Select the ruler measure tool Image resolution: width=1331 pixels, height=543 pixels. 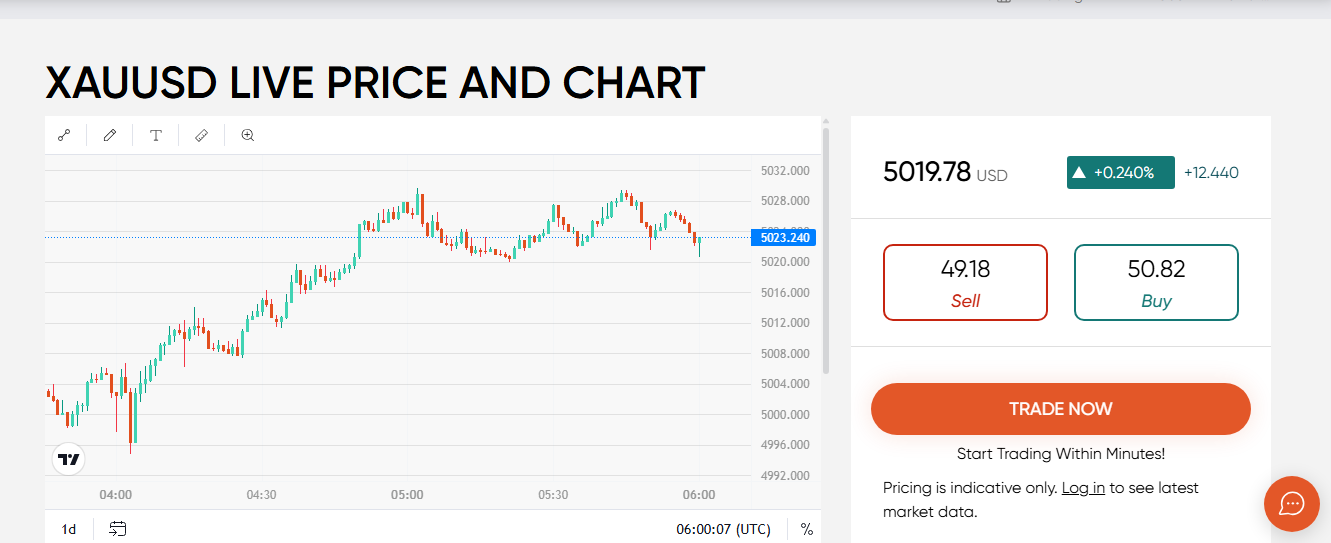point(201,135)
